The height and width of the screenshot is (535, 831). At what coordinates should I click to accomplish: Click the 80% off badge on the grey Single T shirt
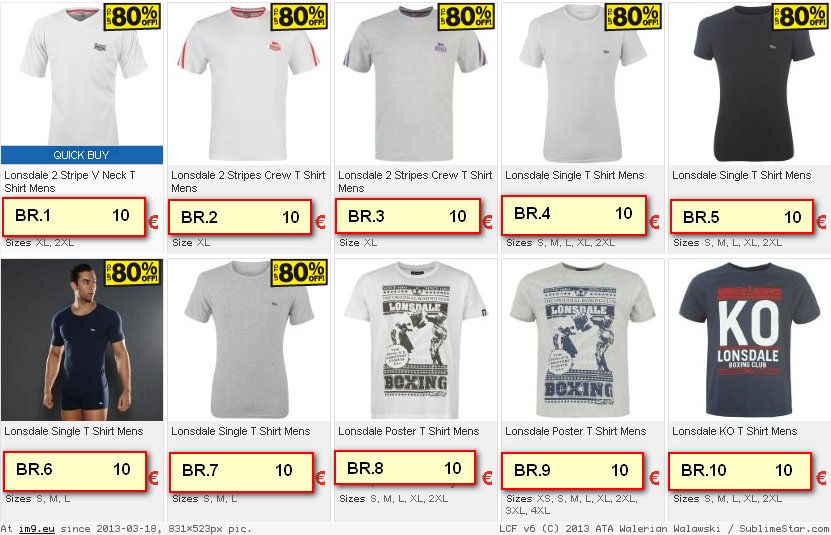pyautogui.click(x=299, y=273)
